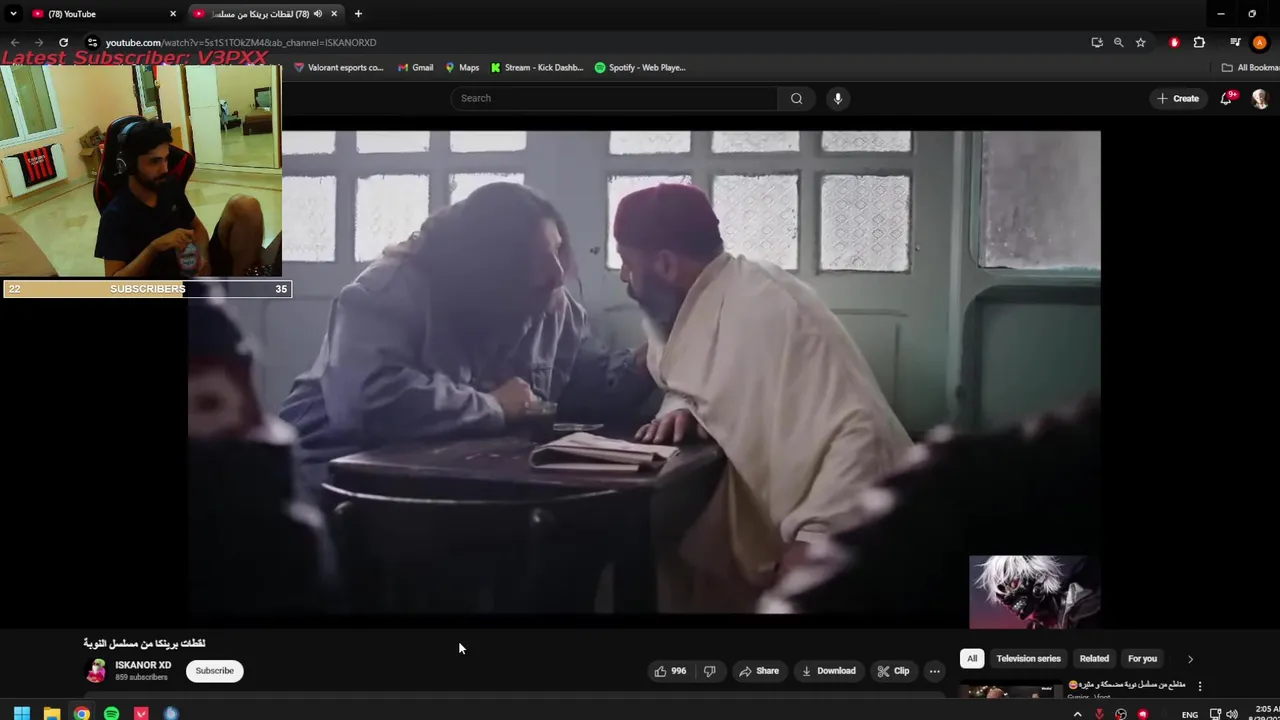Click the video title text below player
Screen dimensions: 1280x720
[144, 643]
